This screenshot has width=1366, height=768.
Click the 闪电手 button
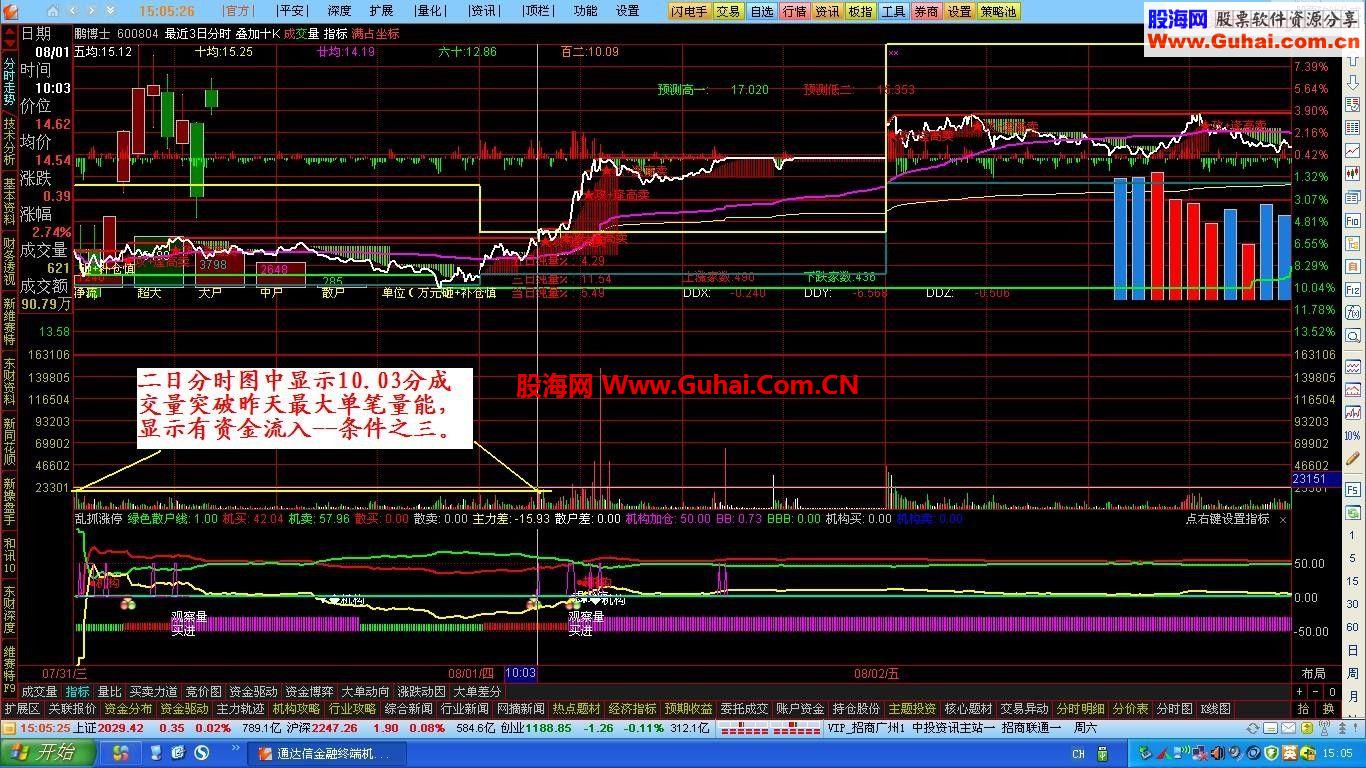689,11
